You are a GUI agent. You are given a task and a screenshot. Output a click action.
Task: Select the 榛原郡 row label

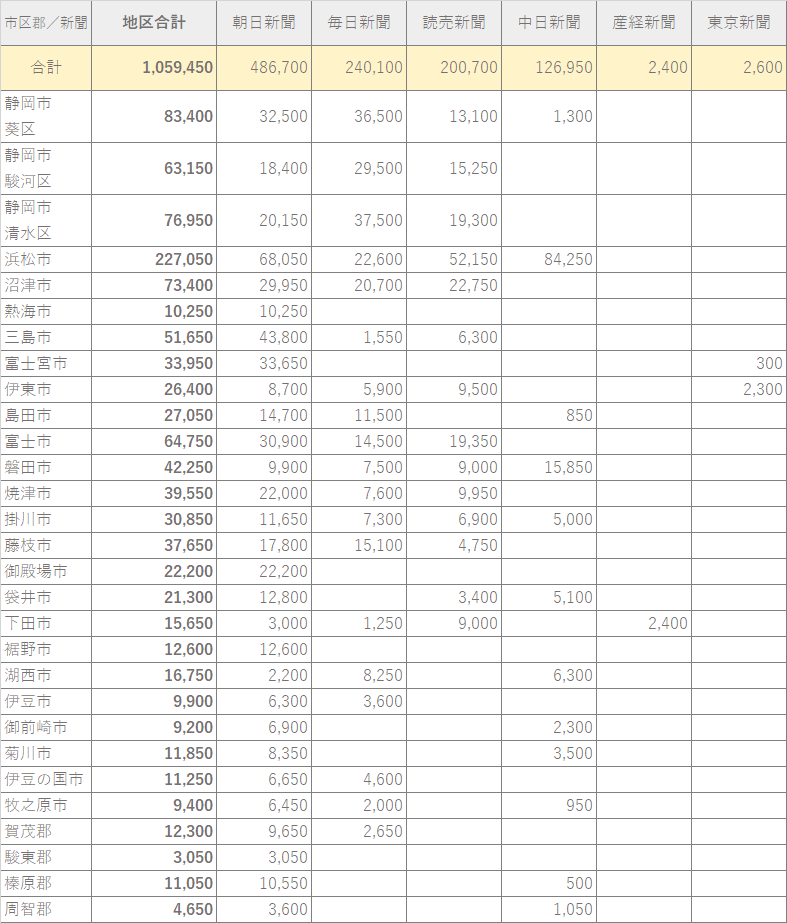[46, 884]
